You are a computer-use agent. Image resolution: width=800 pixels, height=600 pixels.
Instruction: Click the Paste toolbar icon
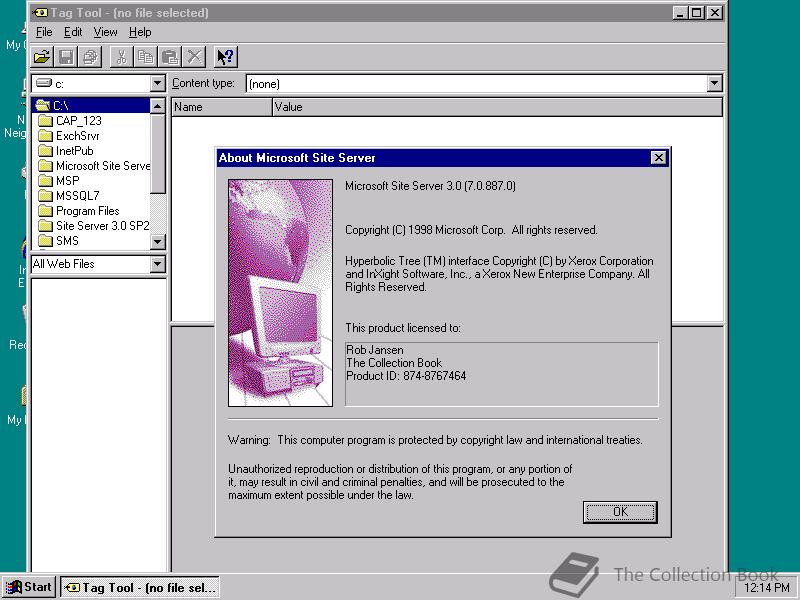(170, 57)
